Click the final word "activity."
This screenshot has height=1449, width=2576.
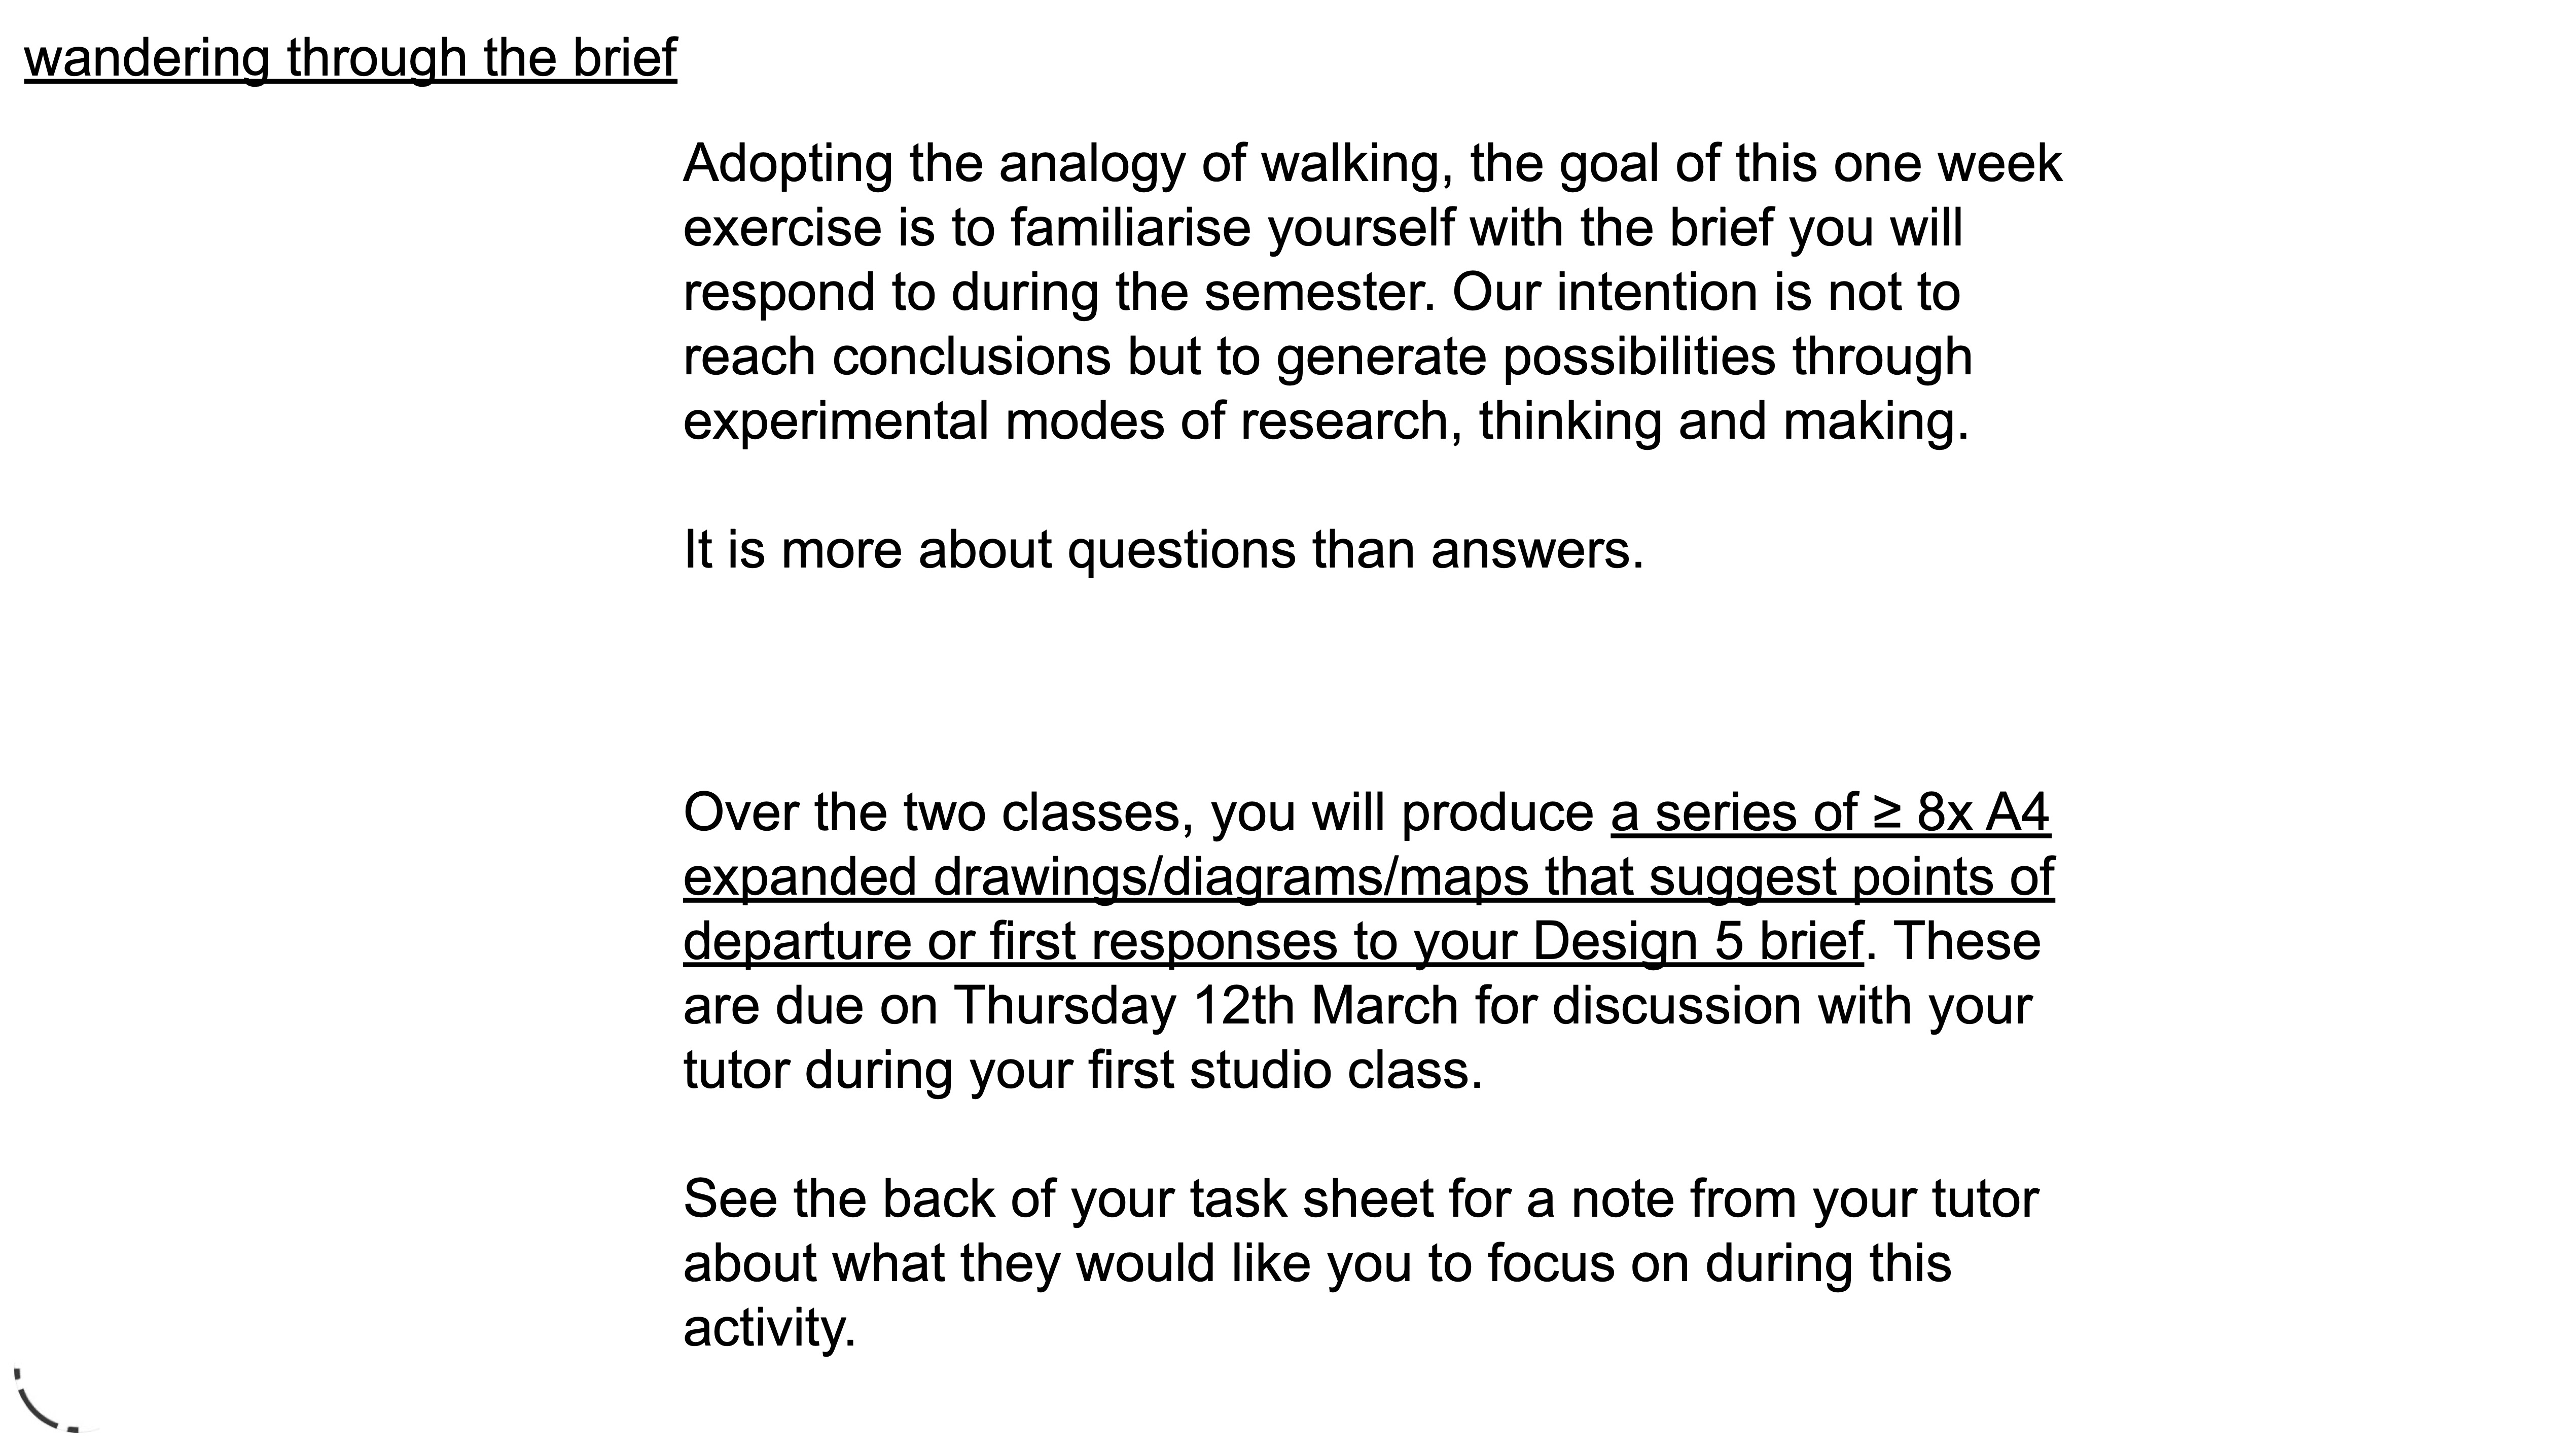coord(769,1328)
